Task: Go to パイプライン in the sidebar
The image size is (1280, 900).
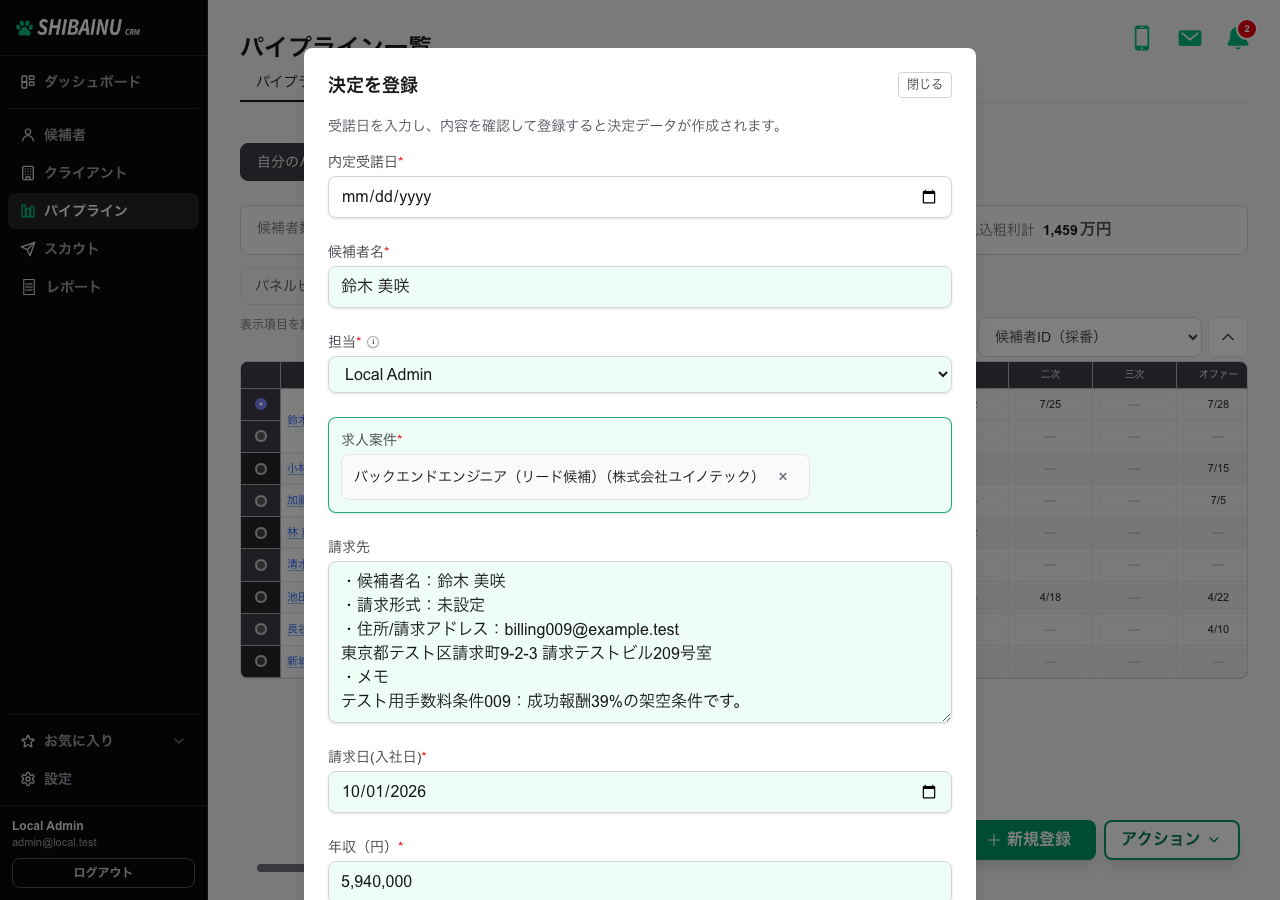Action: pos(103,211)
